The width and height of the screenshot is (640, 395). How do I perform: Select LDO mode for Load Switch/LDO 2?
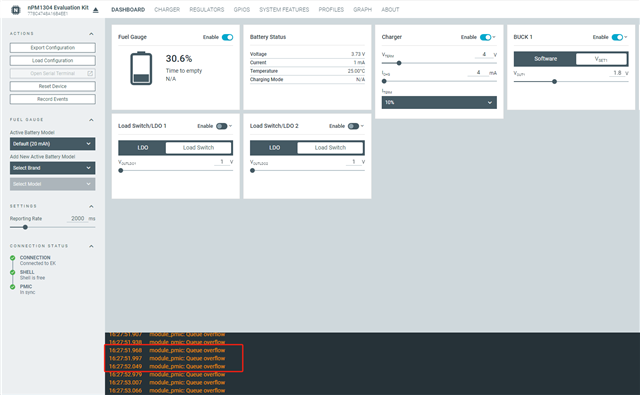coord(274,148)
